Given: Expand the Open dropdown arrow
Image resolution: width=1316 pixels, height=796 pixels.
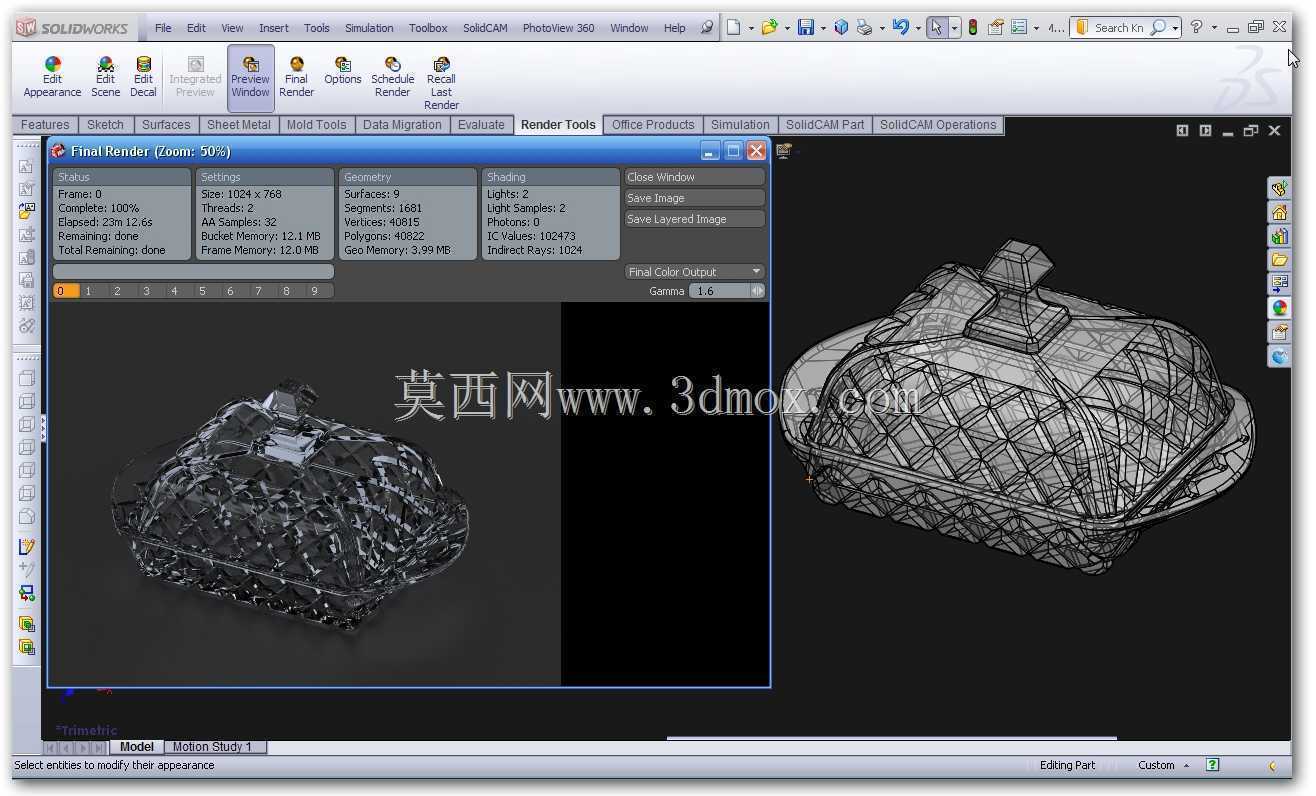Looking at the screenshot, I should pos(787,29).
